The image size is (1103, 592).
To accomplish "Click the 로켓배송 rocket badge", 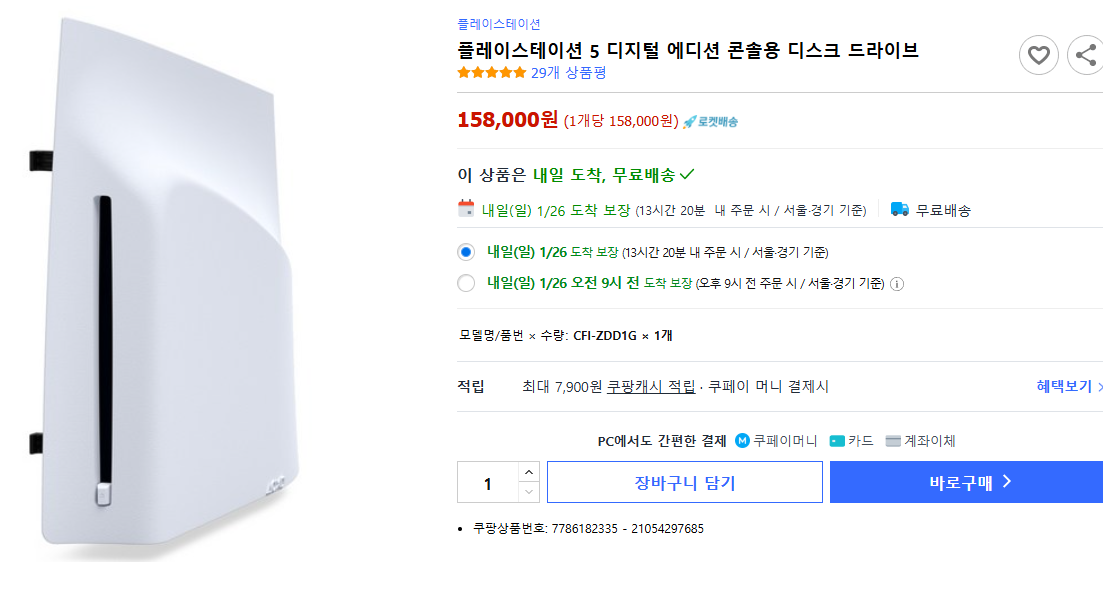I will [711, 121].
